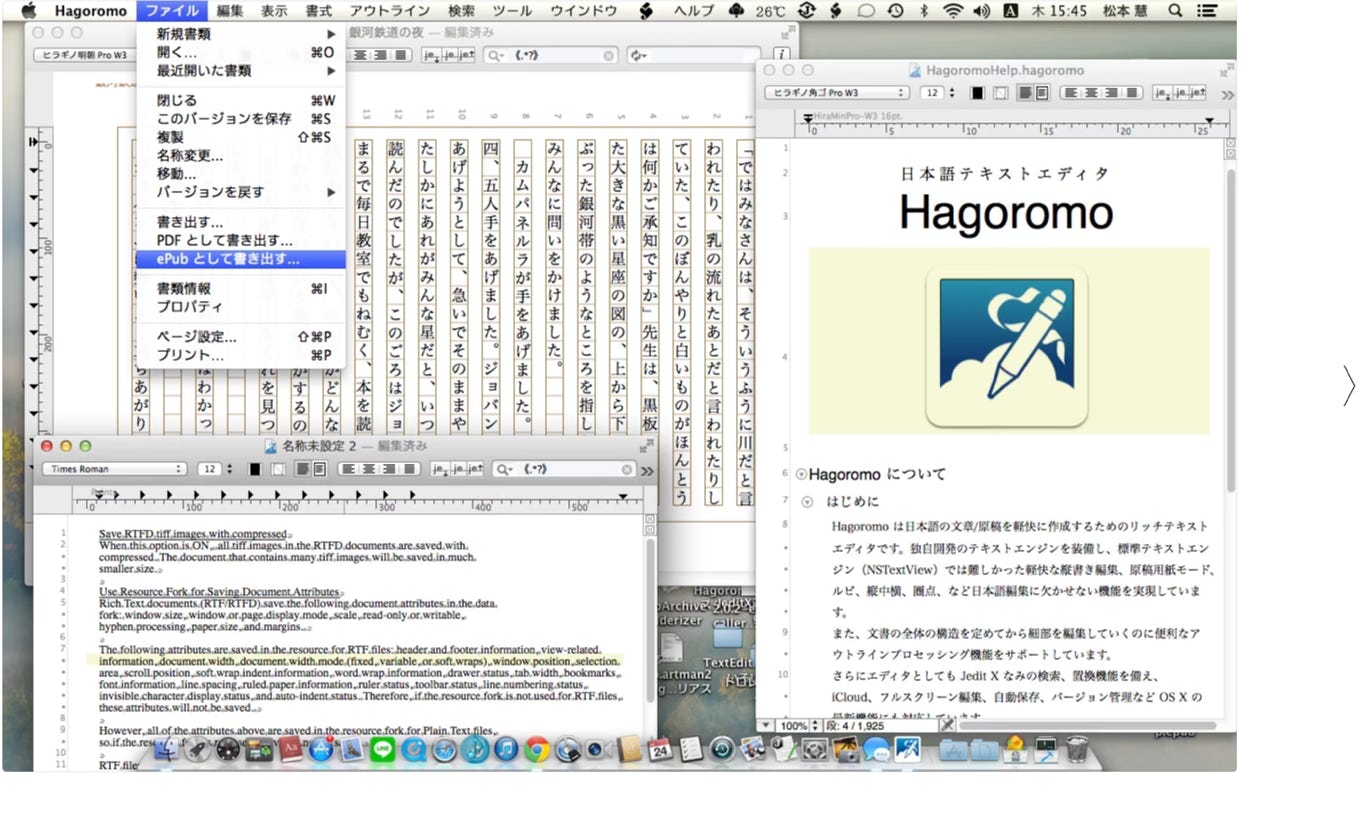Choose プロパティ from ファイル menu
This screenshot has height=816, width=1362.
click(x=241, y=306)
